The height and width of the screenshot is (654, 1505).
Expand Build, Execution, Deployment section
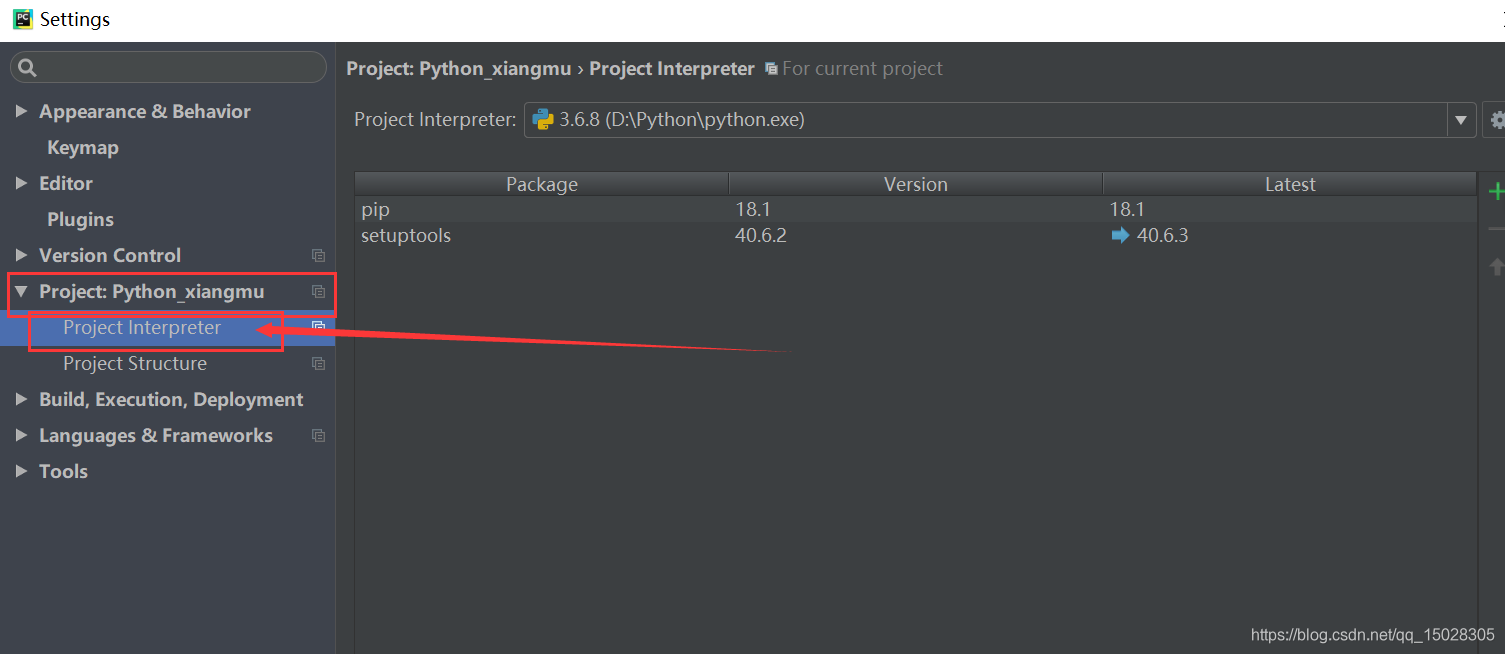point(21,399)
